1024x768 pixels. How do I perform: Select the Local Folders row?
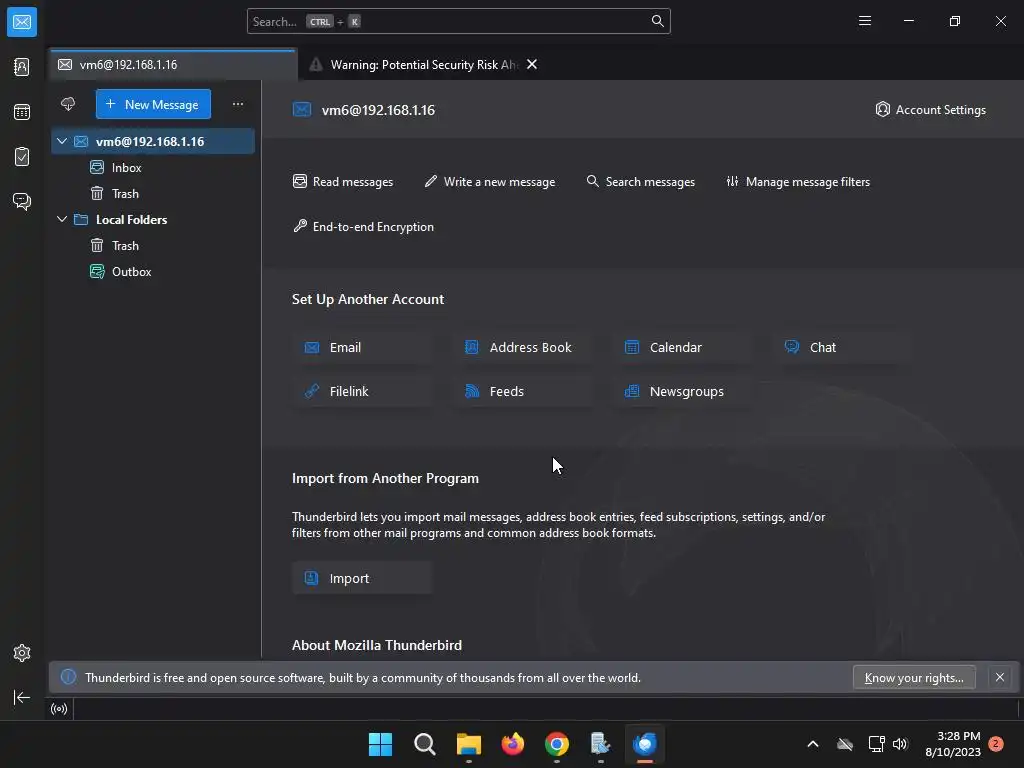153,219
